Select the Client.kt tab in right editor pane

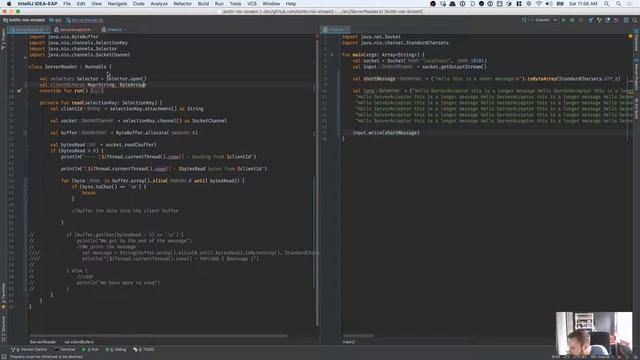[336, 30]
